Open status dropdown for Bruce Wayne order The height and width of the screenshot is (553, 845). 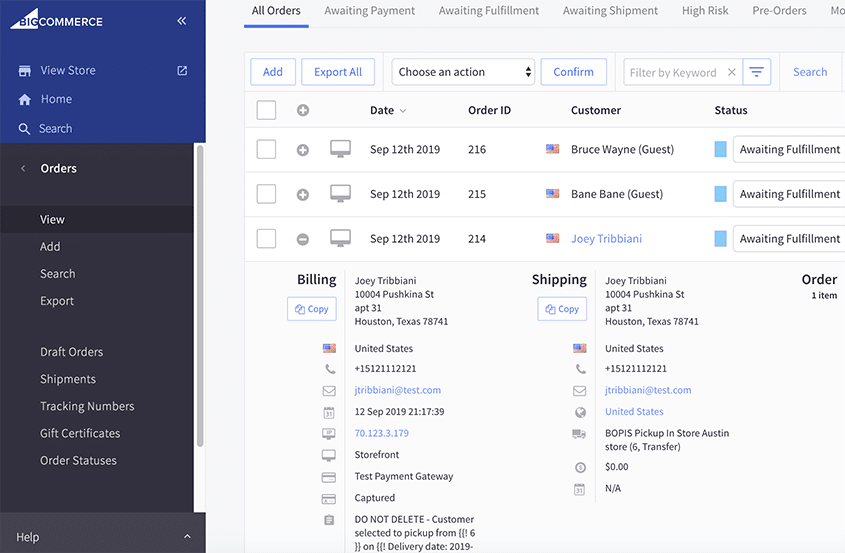(x=789, y=149)
